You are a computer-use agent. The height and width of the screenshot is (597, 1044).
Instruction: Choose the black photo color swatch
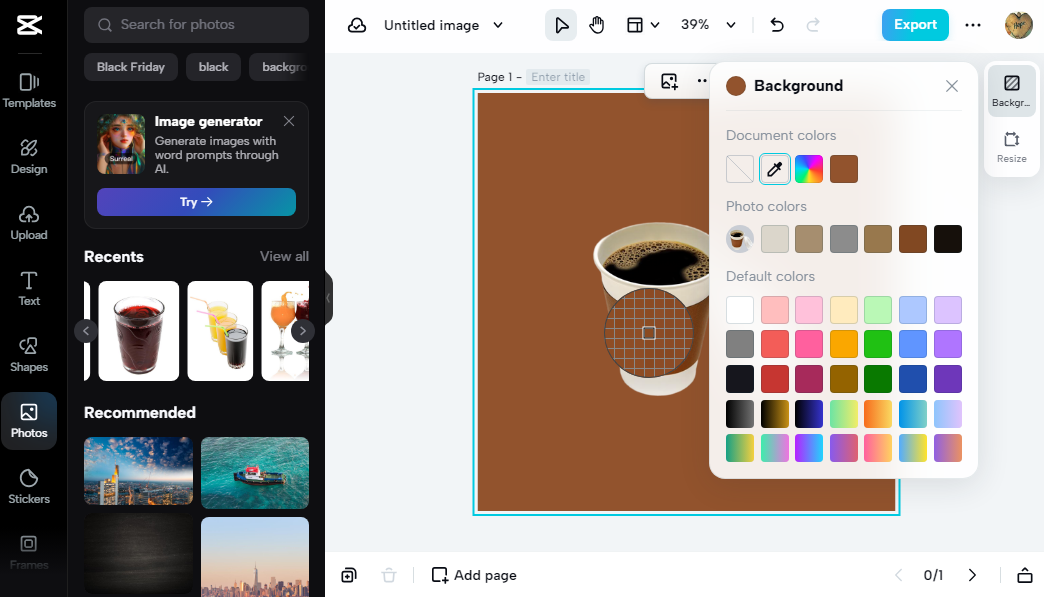[x=947, y=239]
